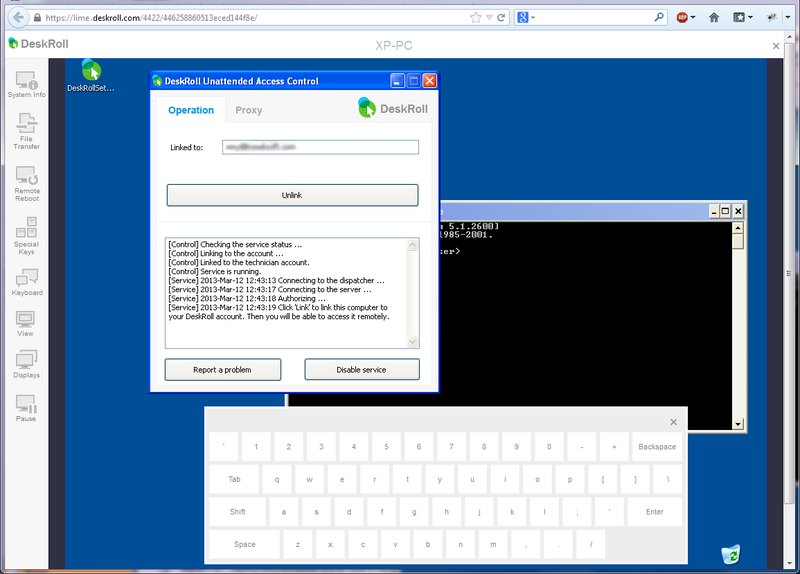Tap the m key on virtual keyboard
Viewport: 800px width, 574px height.
(493, 544)
